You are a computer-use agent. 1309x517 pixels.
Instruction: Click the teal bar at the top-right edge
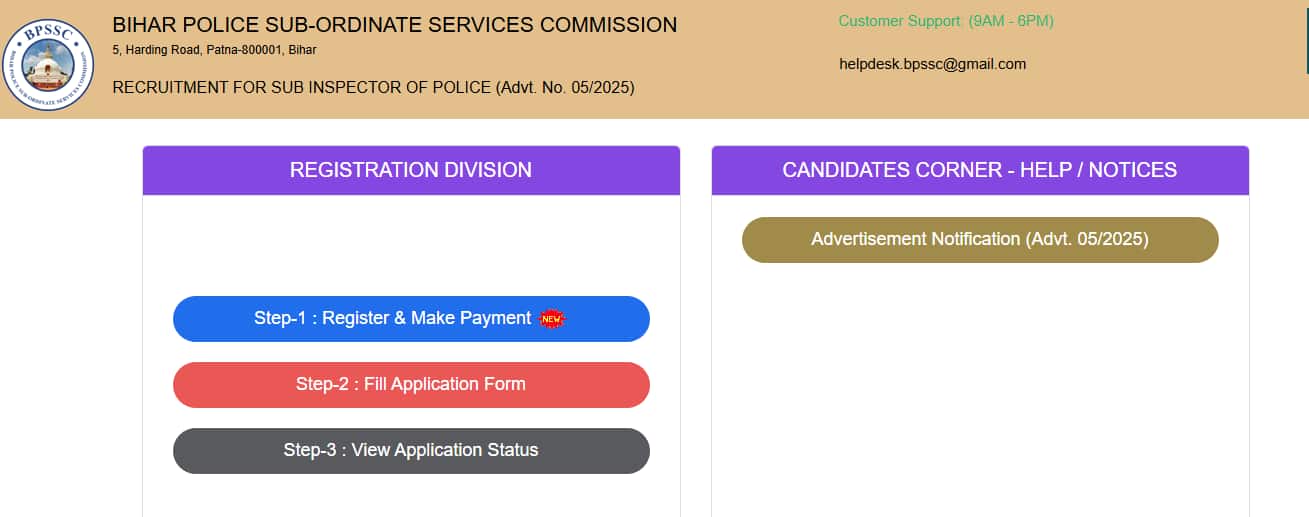pyautogui.click(x=1306, y=36)
